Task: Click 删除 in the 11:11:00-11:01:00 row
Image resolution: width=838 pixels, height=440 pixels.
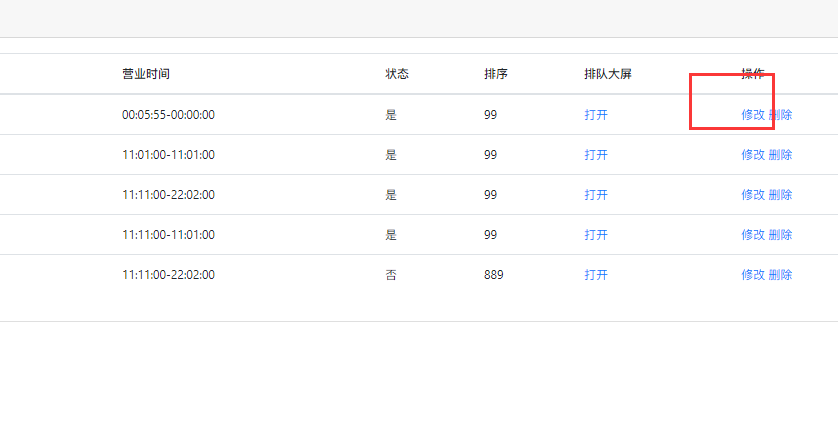Action: [780, 235]
